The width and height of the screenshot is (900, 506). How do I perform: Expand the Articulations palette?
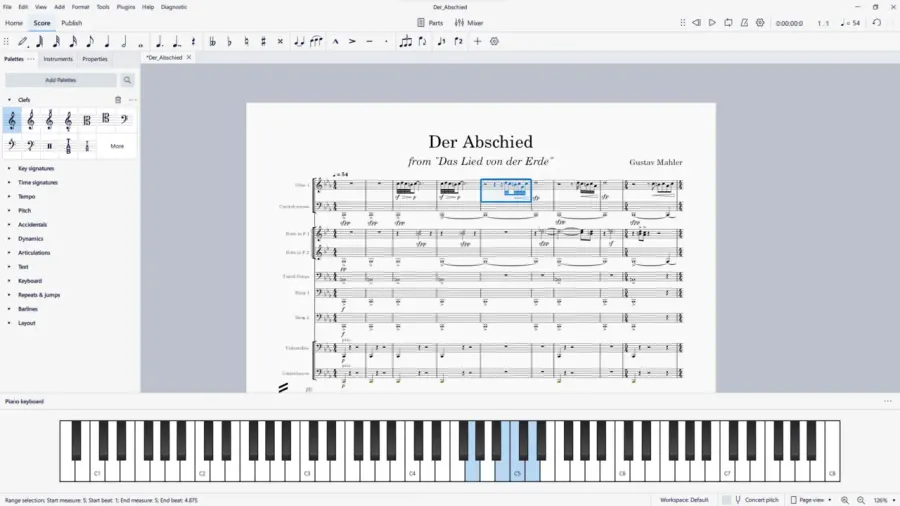coord(9,253)
